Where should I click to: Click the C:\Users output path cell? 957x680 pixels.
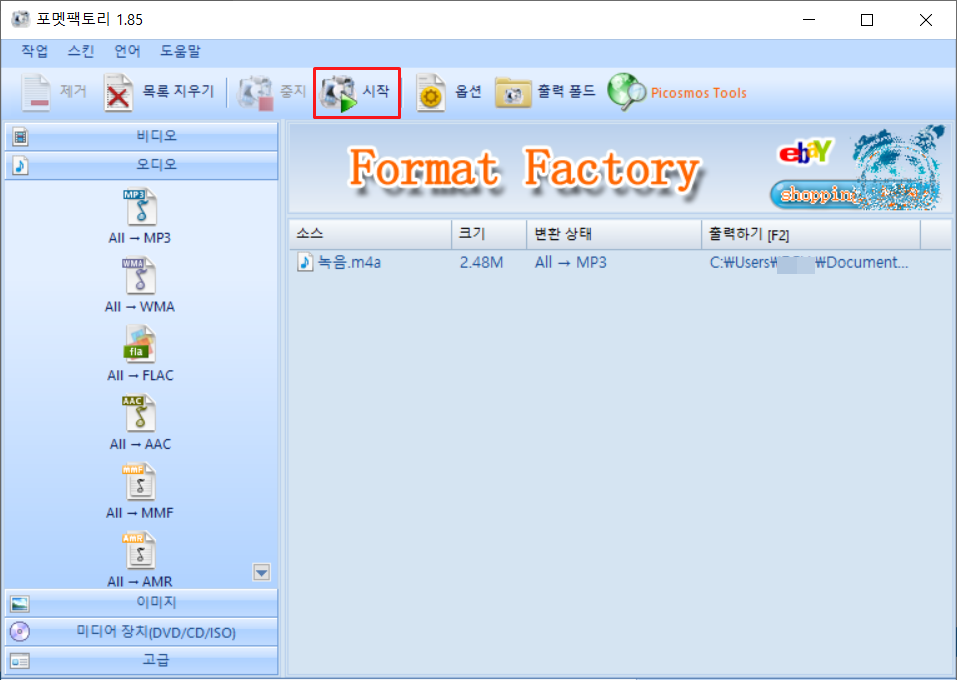(809, 262)
